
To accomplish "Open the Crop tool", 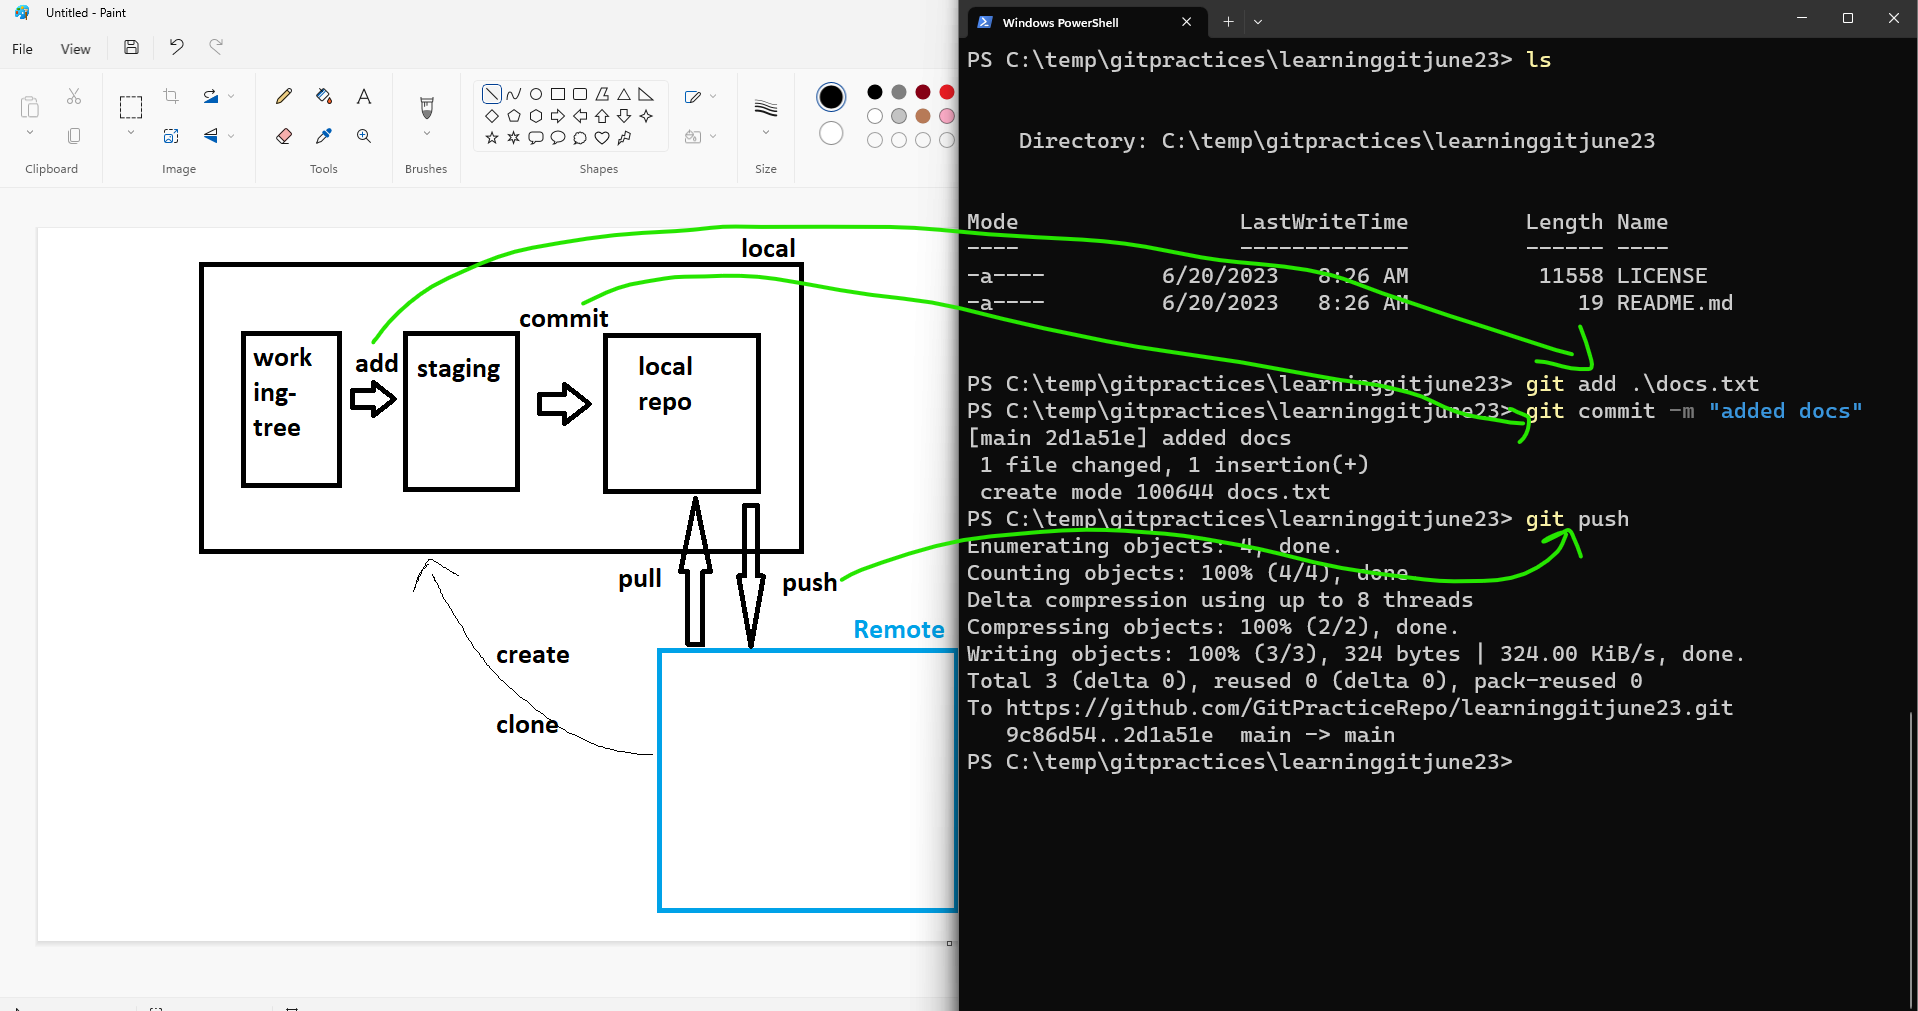I will coord(170,96).
